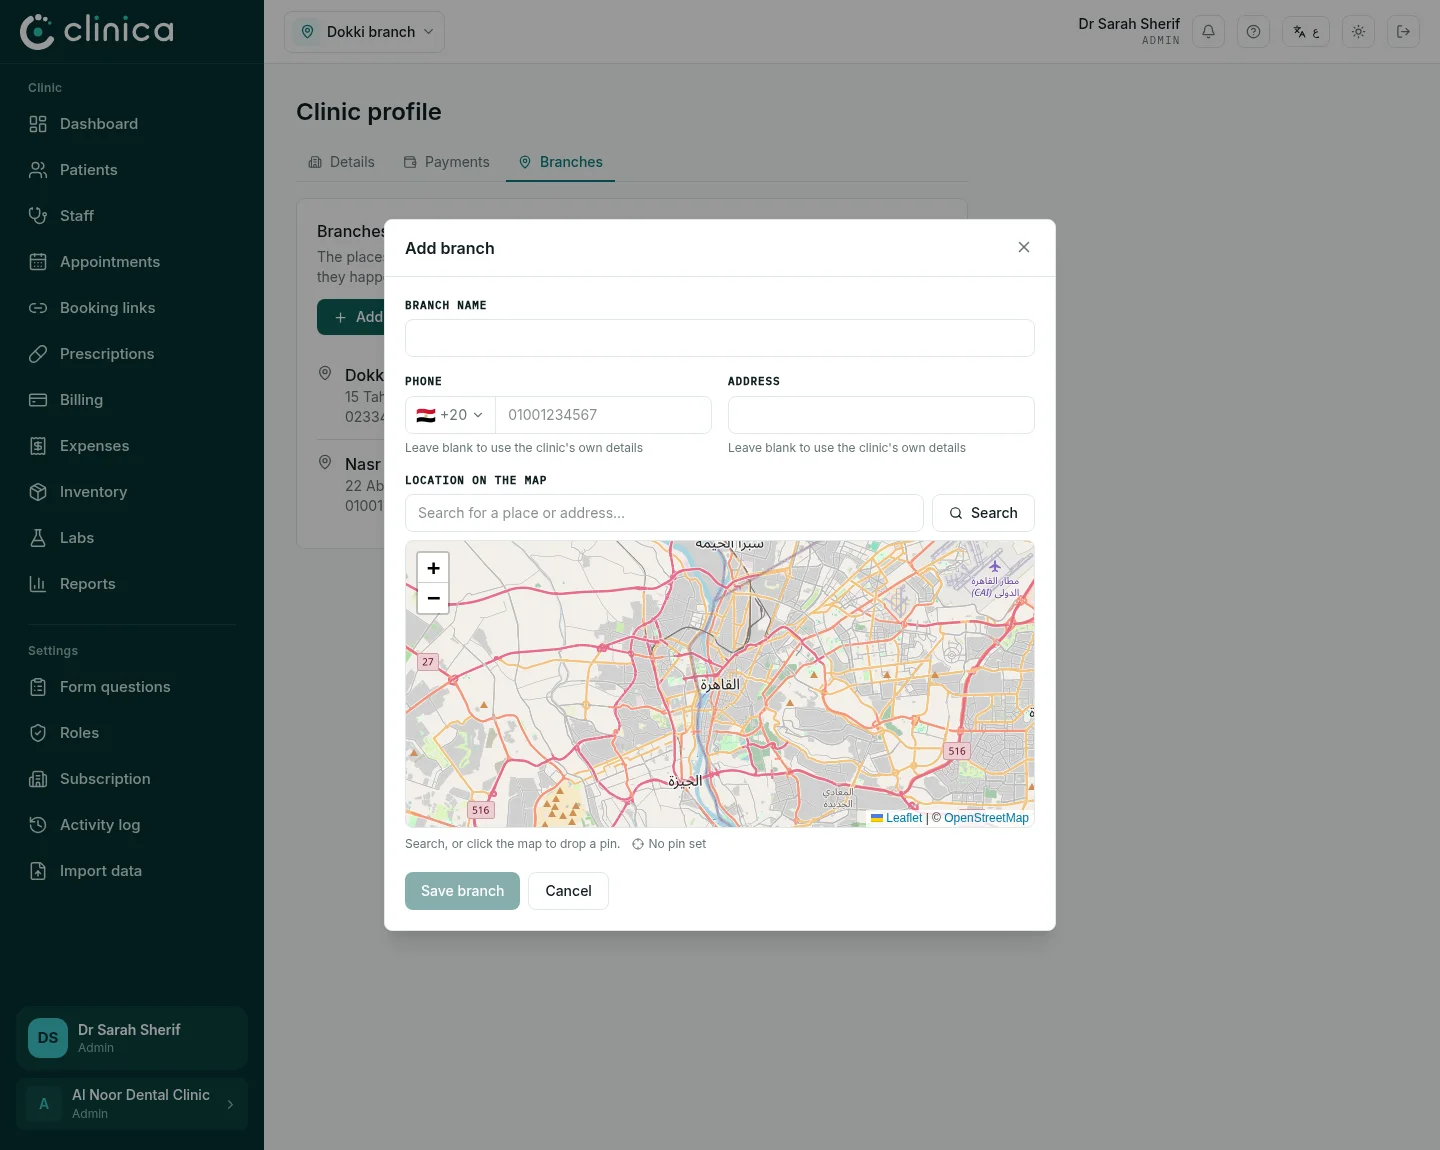
Task: Open Dashboard in sidebar
Action: click(x=132, y=124)
